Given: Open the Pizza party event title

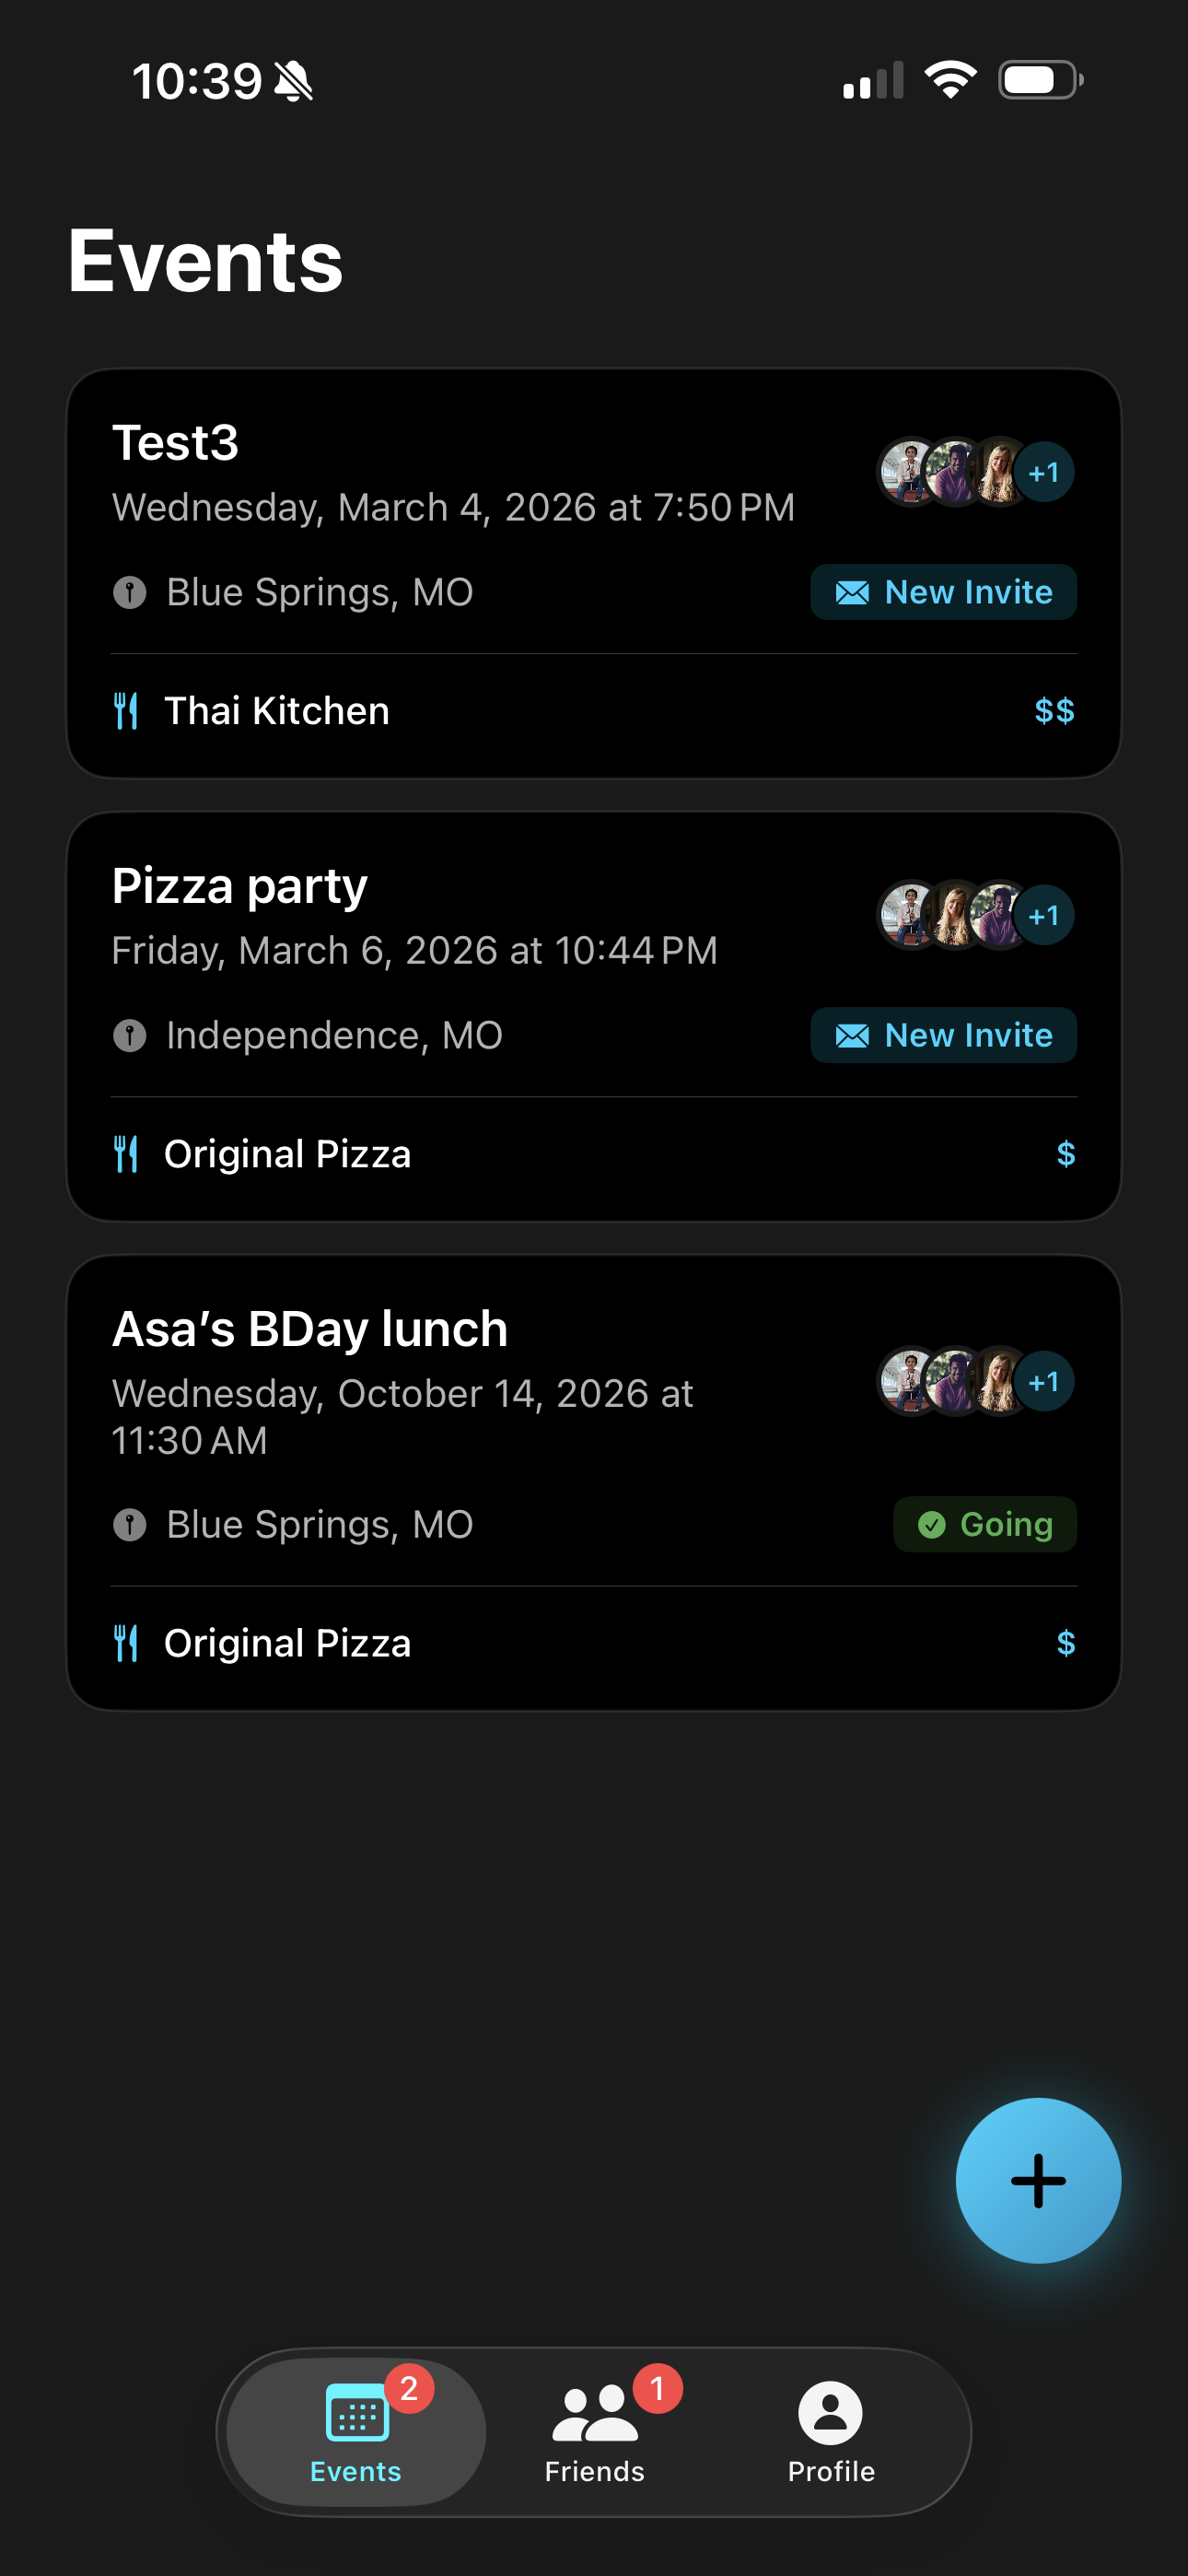Looking at the screenshot, I should [240, 886].
